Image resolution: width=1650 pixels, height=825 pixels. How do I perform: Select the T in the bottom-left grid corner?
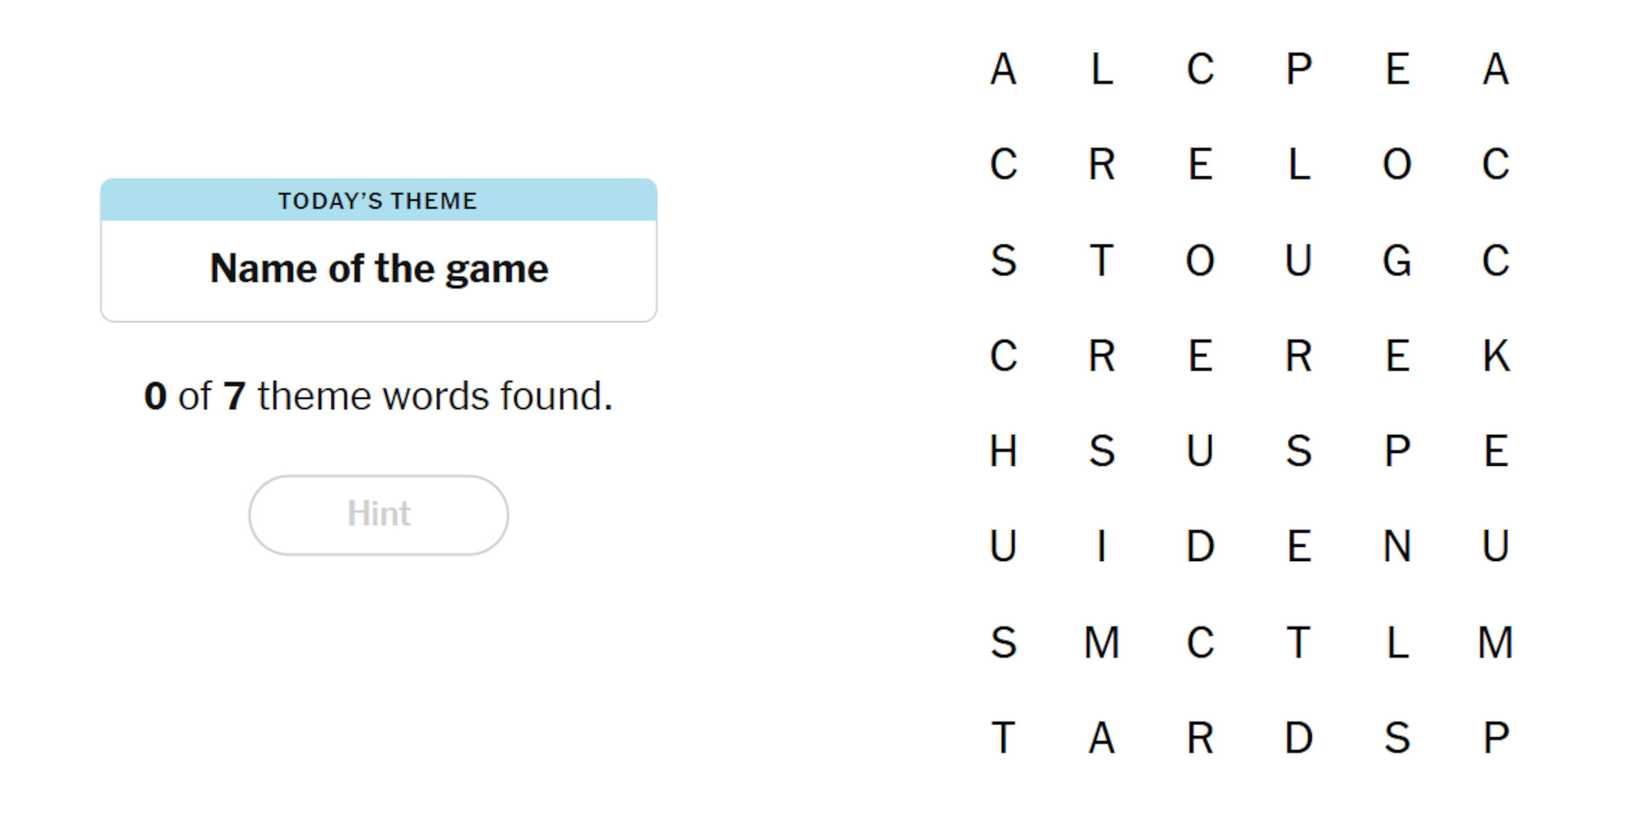tap(1003, 738)
